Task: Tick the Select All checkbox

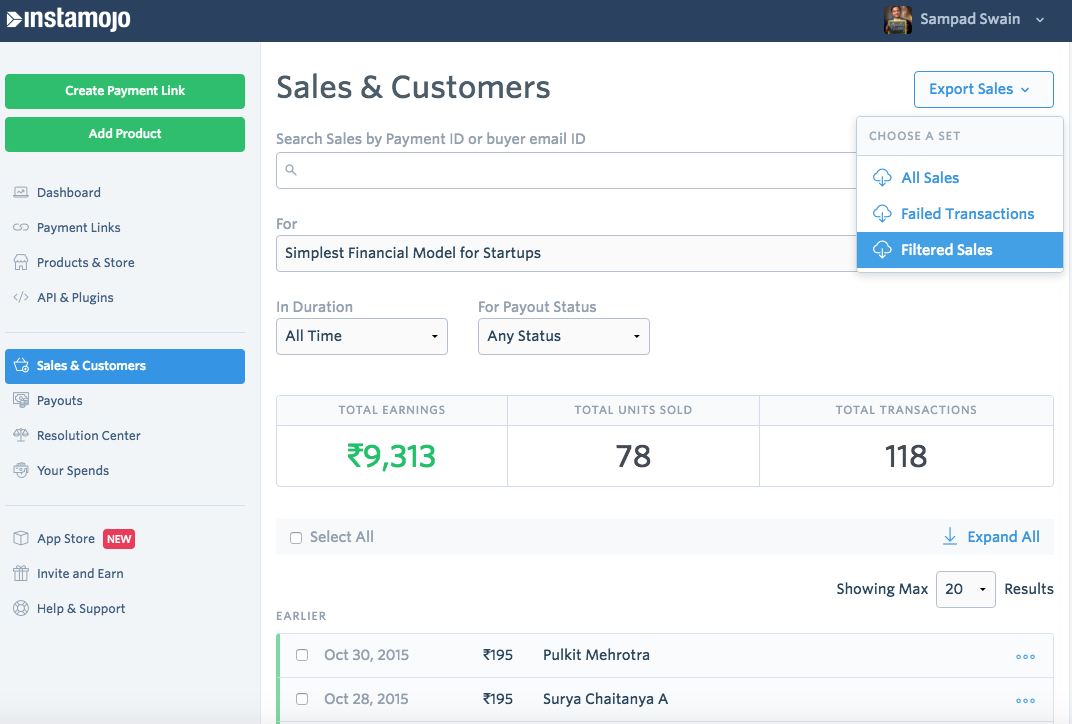Action: [296, 537]
